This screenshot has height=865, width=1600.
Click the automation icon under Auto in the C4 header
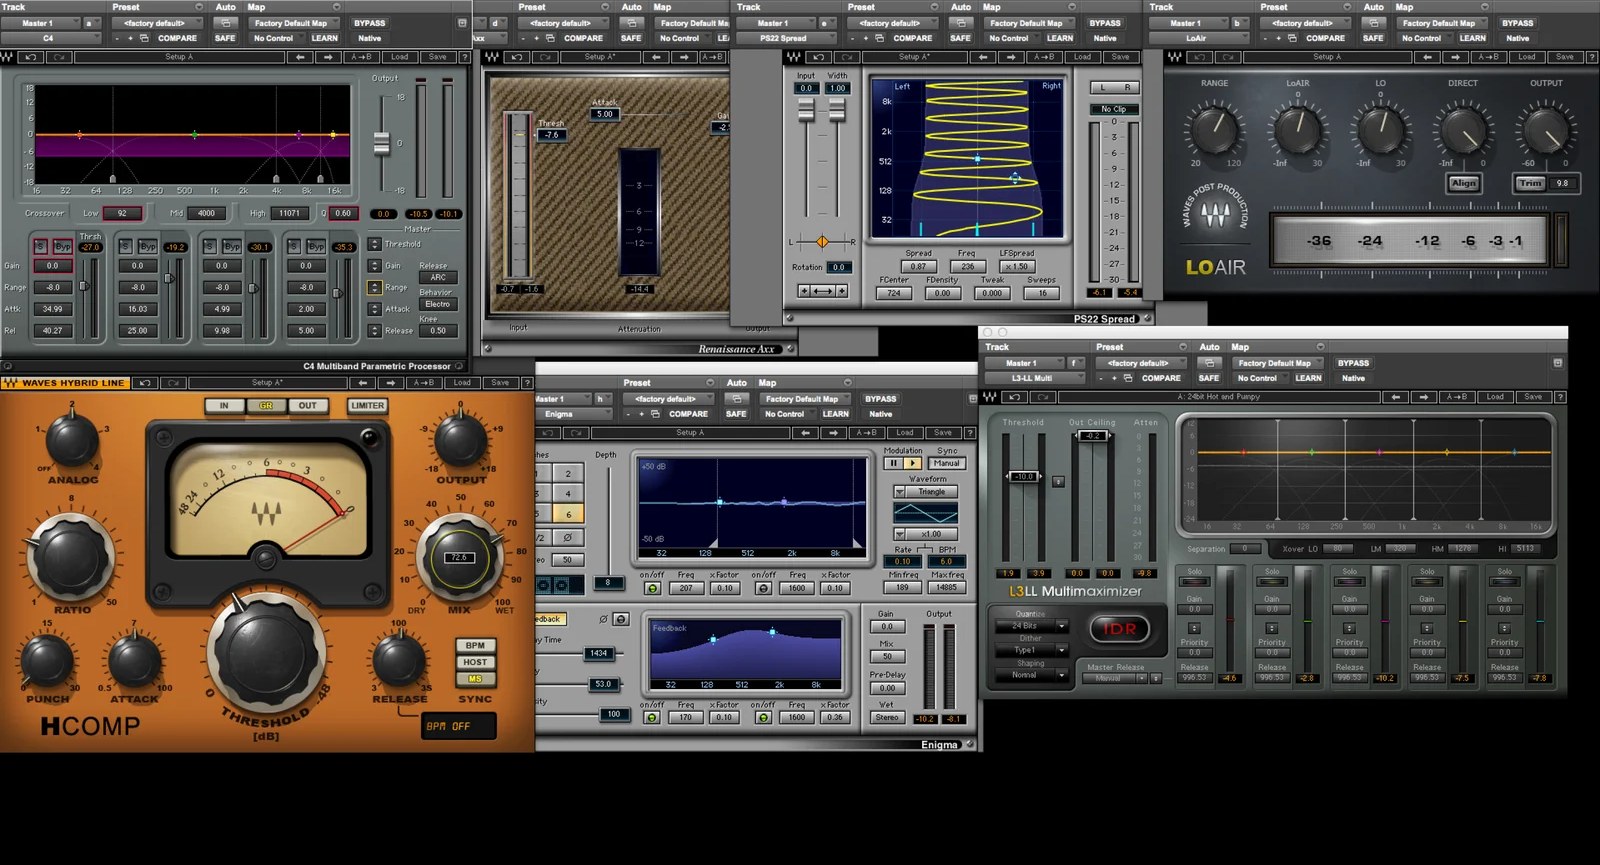225,22
